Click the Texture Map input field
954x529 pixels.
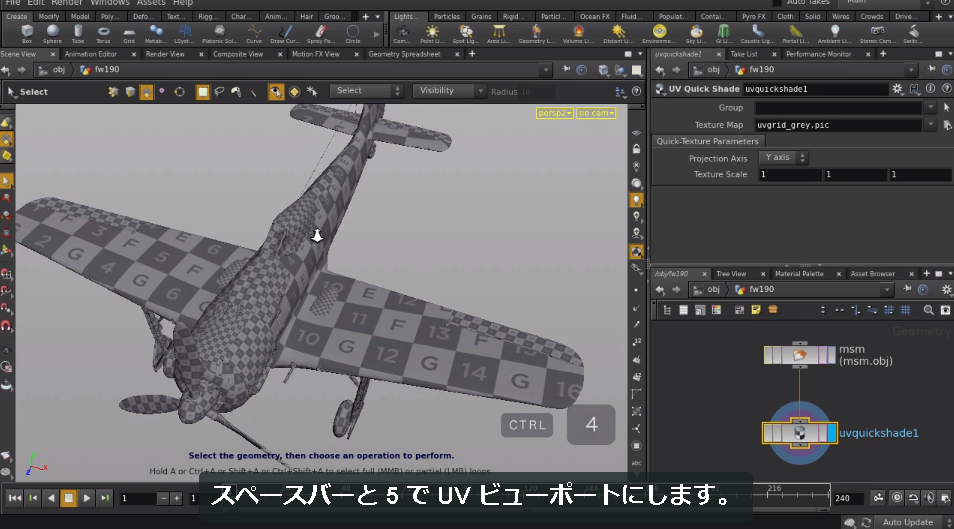point(837,125)
